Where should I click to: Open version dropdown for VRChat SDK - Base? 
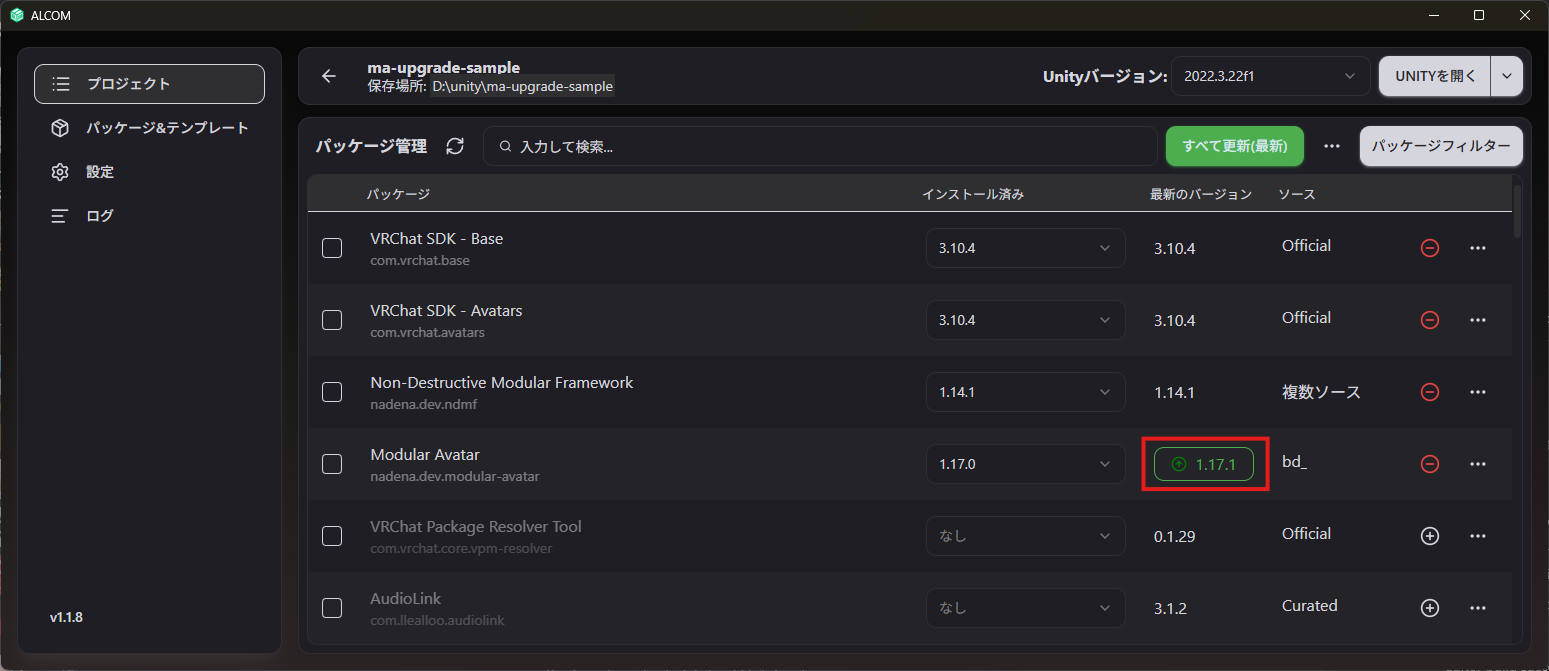[x=1025, y=248]
